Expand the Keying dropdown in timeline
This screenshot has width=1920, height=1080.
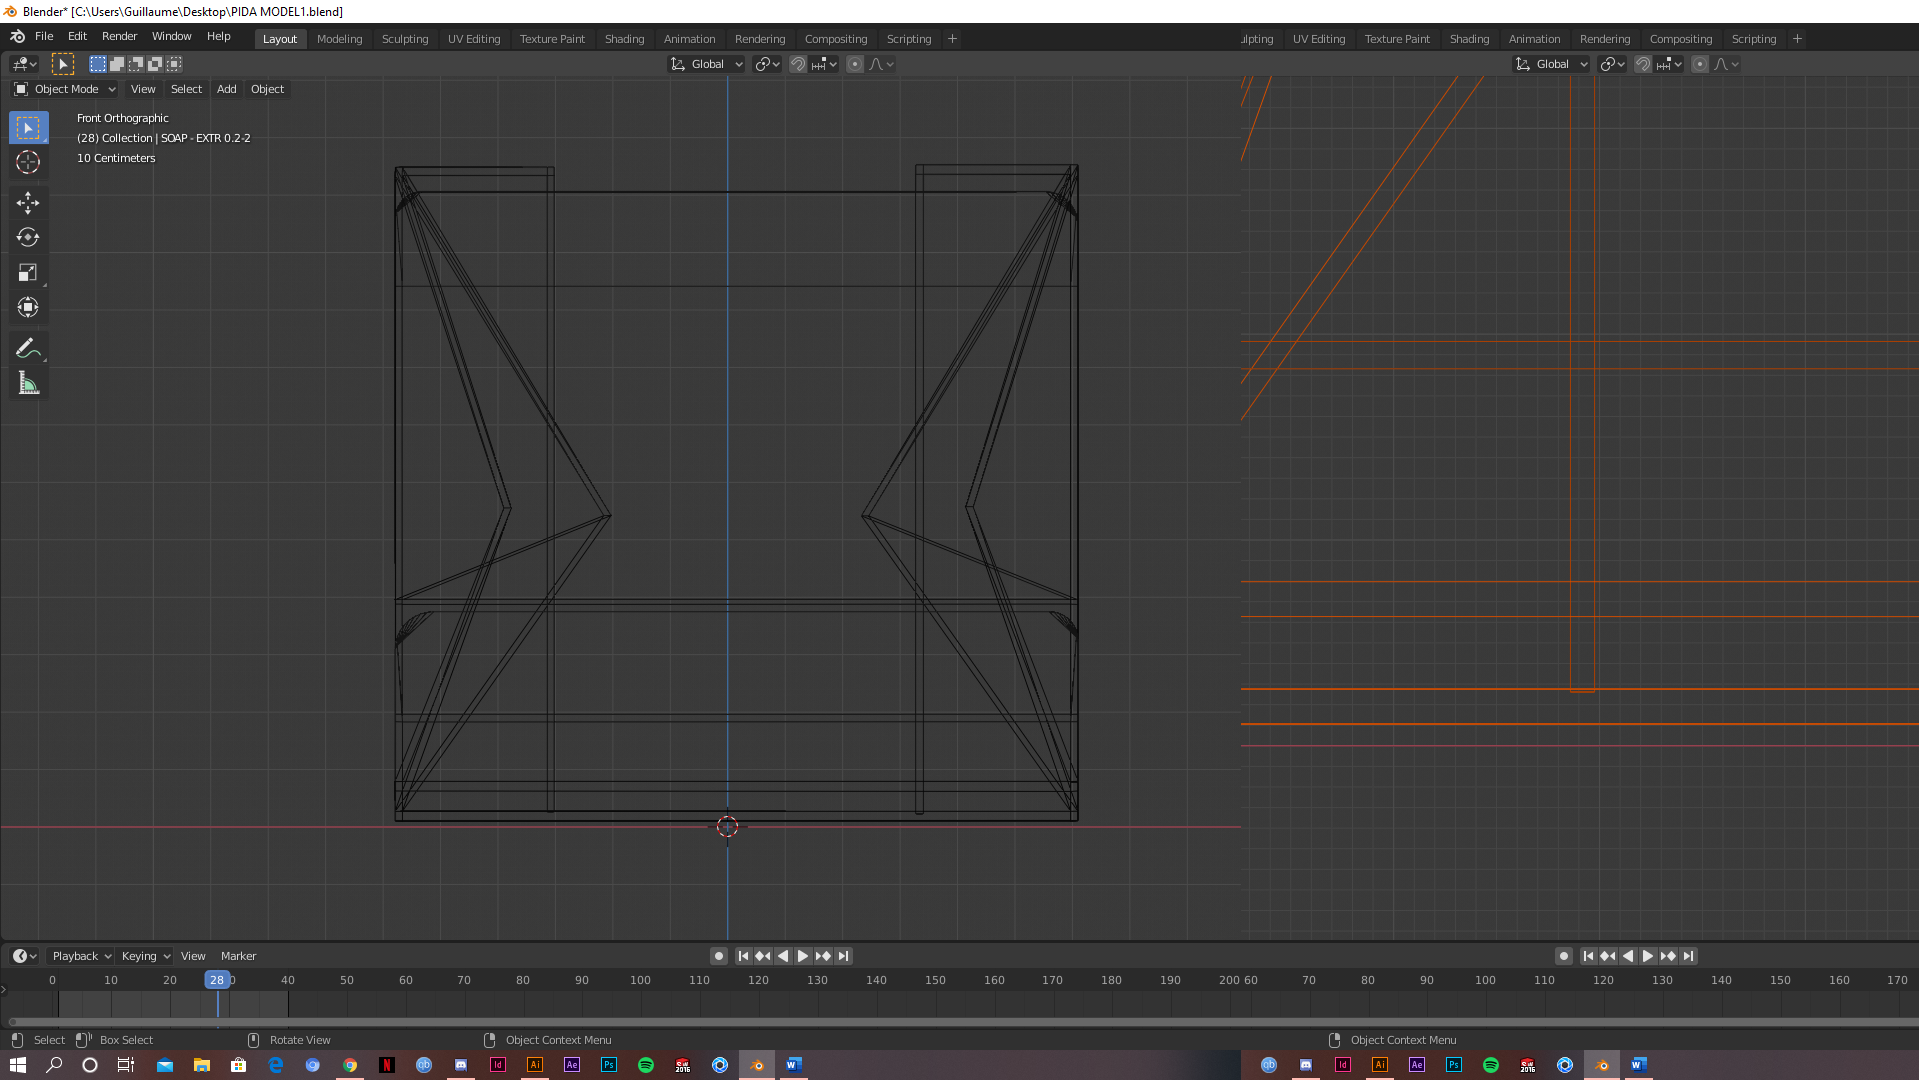click(x=145, y=956)
